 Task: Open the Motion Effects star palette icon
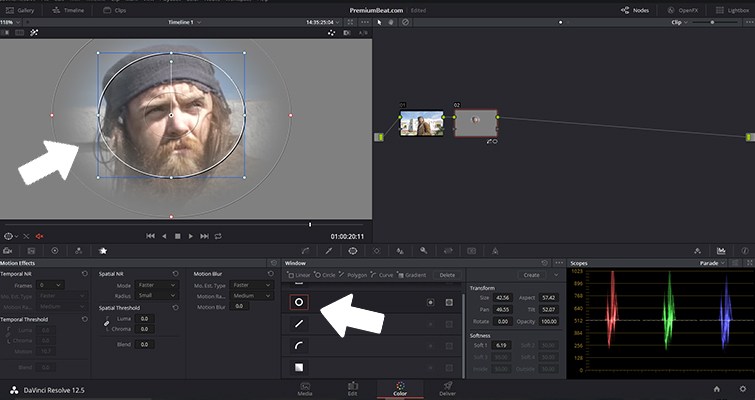tap(102, 250)
